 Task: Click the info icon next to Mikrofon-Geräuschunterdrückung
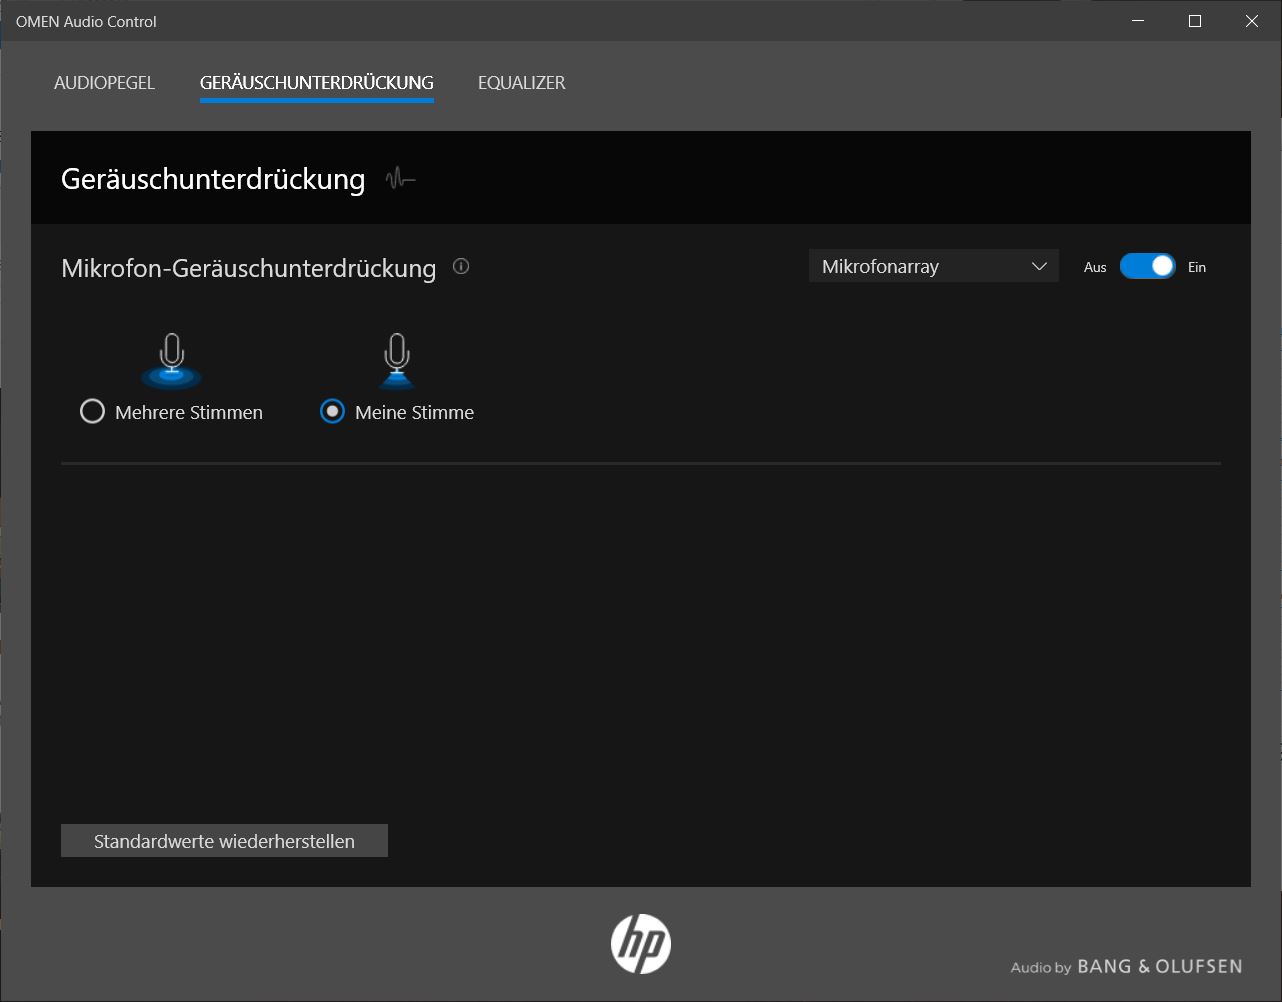tap(461, 267)
